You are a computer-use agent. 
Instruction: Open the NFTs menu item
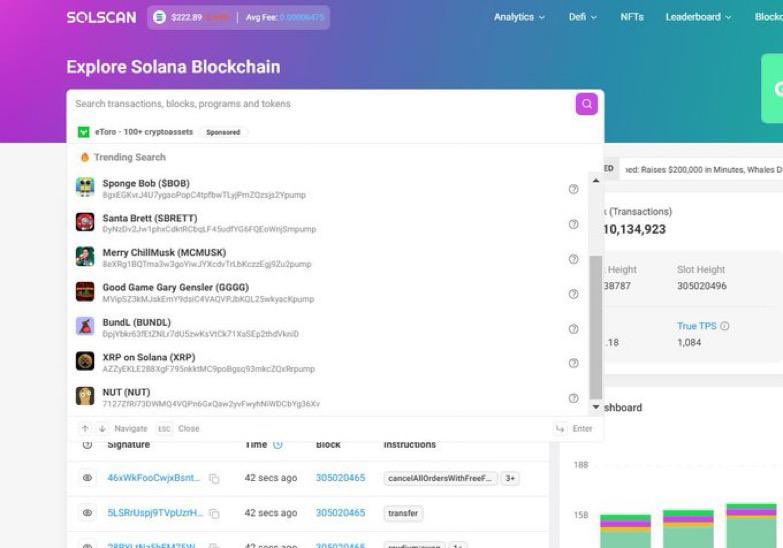tap(632, 17)
